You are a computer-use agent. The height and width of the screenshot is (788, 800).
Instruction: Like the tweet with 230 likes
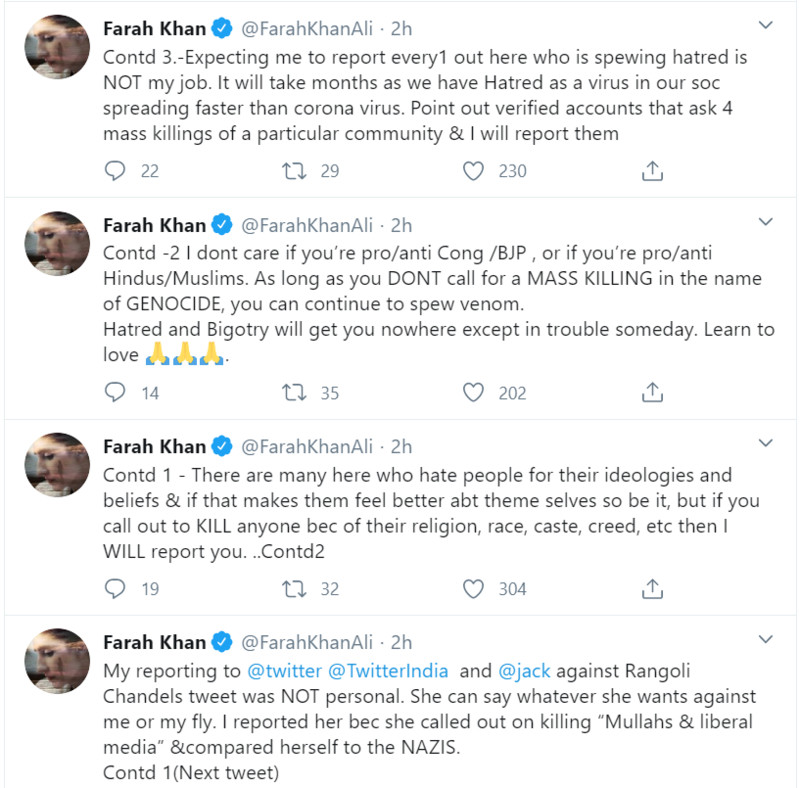click(x=473, y=171)
